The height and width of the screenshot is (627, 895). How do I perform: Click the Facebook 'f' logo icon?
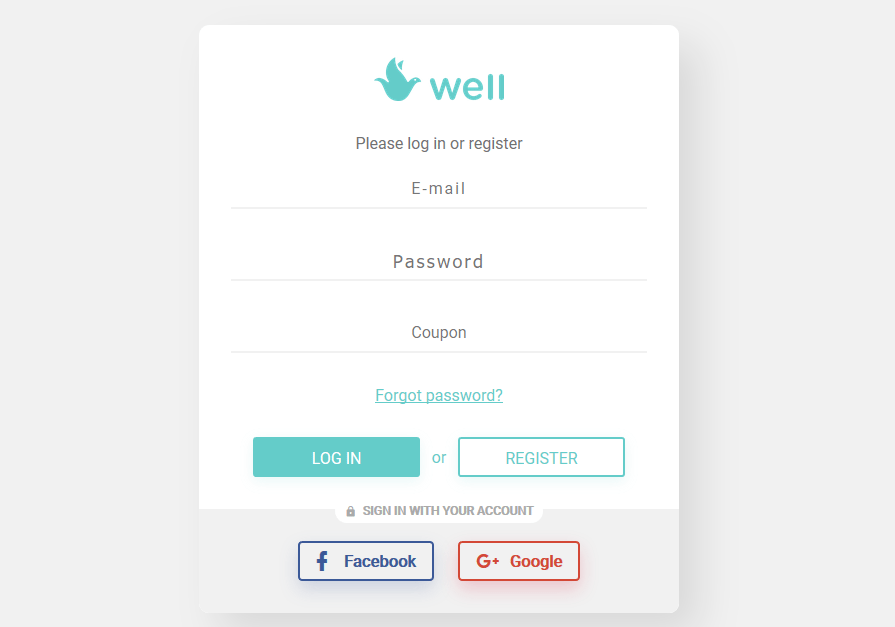pos(322,561)
